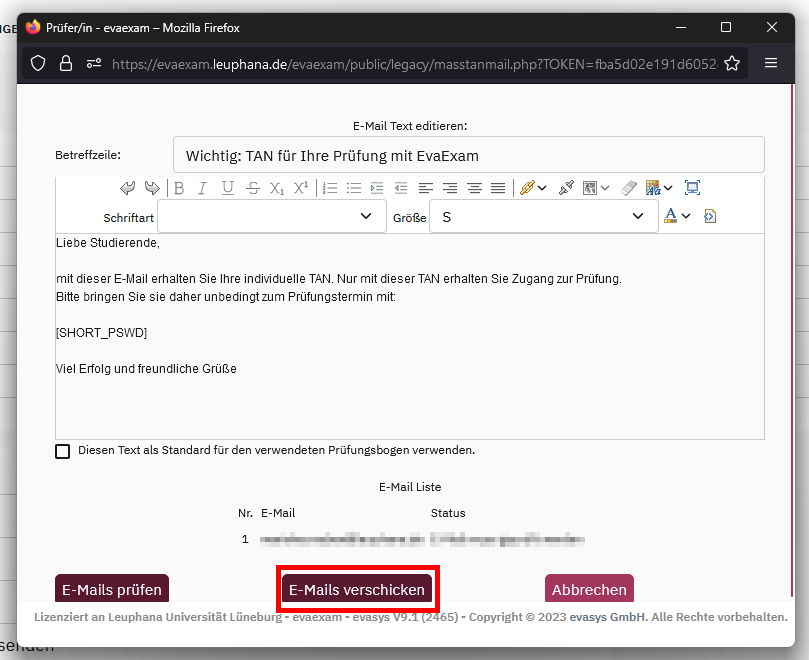Open the Größe size dropdown
This screenshot has height=660, width=809.
543,216
